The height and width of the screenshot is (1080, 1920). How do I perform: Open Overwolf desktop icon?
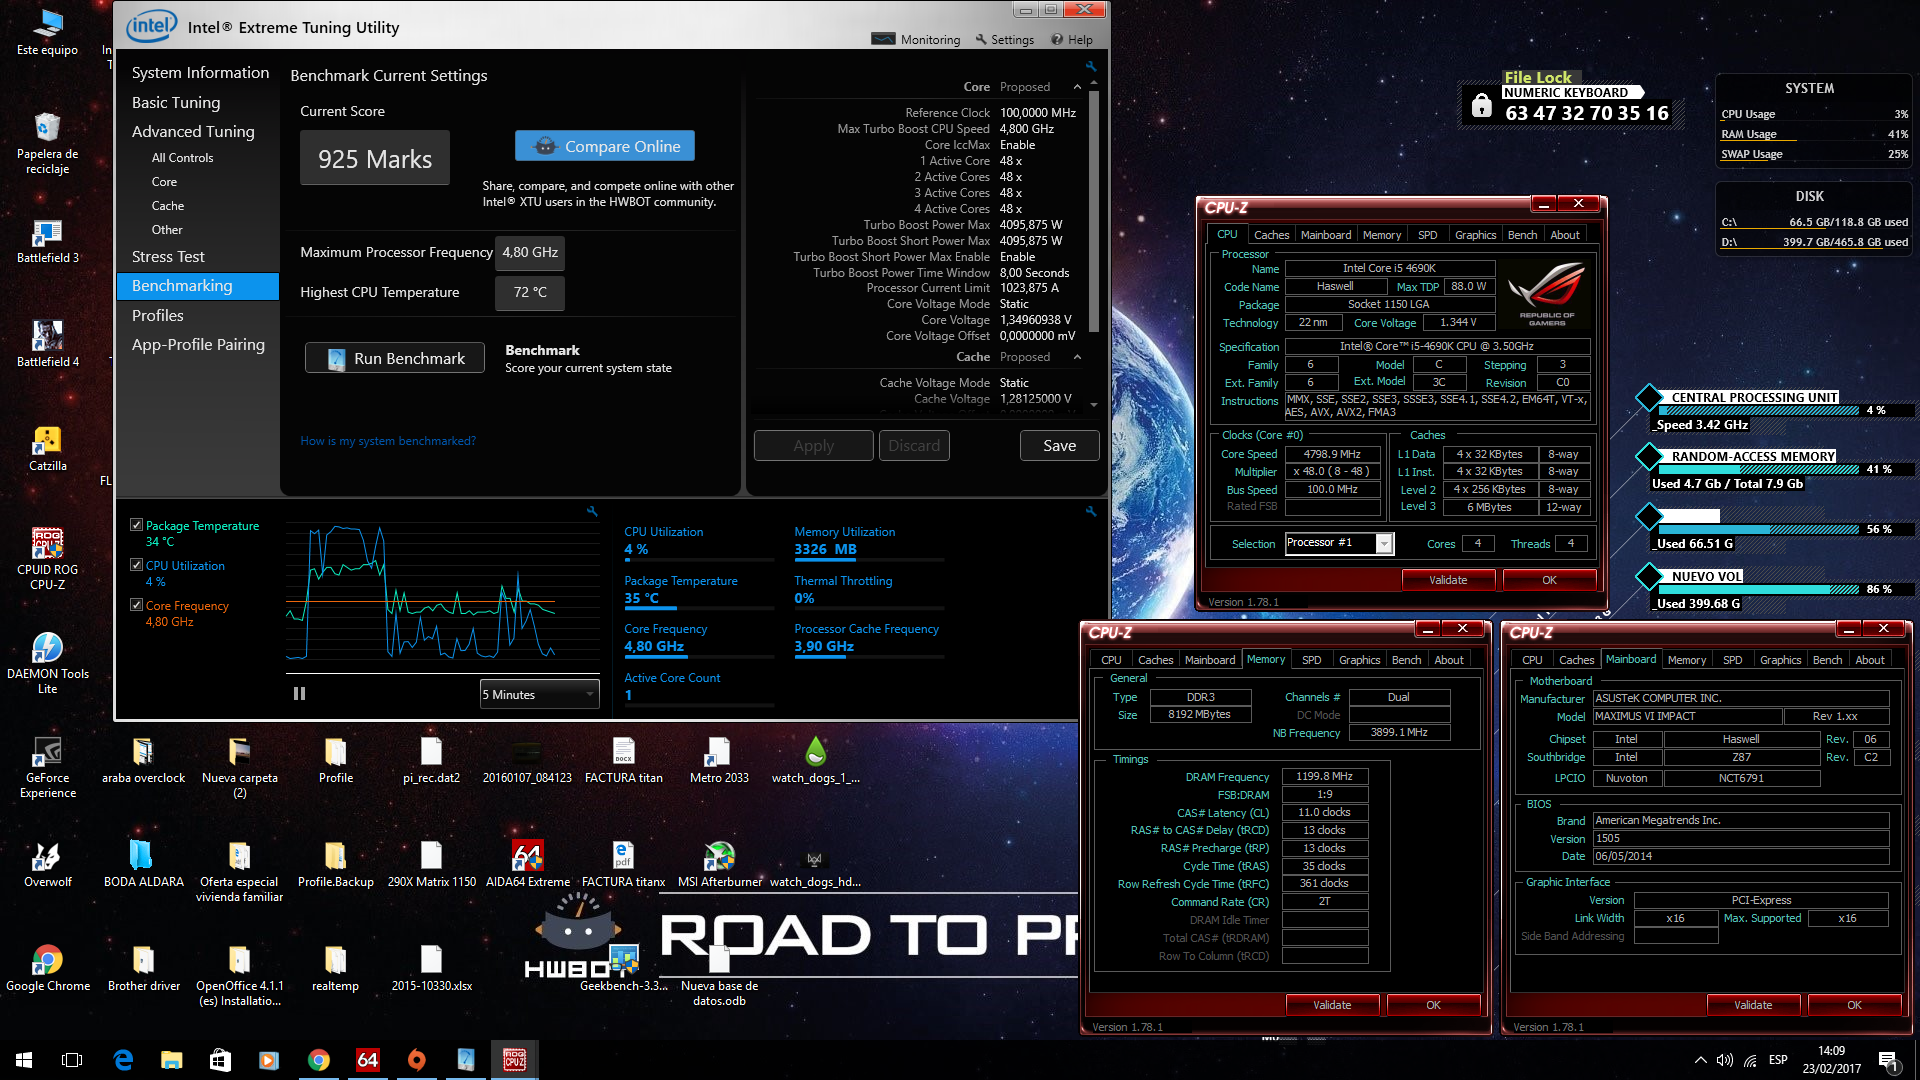(x=47, y=865)
